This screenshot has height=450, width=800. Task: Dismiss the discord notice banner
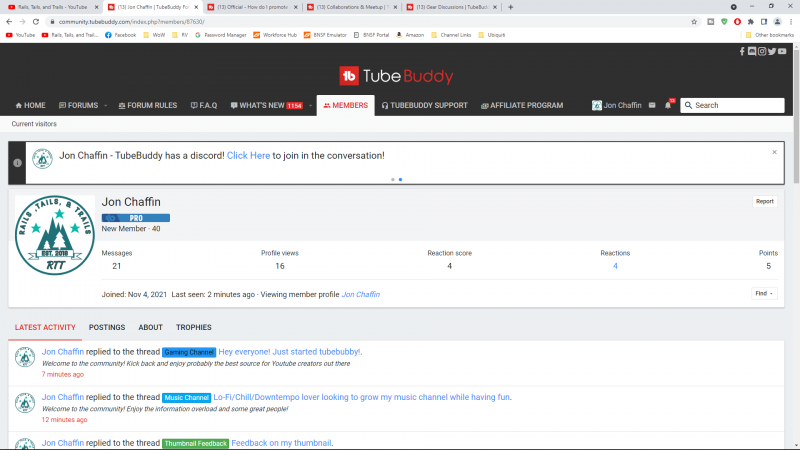tap(774, 152)
